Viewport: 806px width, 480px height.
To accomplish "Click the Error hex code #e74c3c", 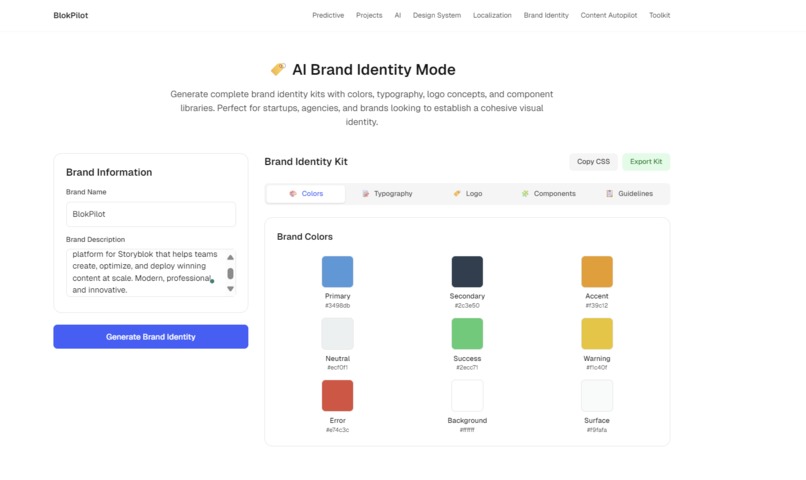I will click(337, 430).
